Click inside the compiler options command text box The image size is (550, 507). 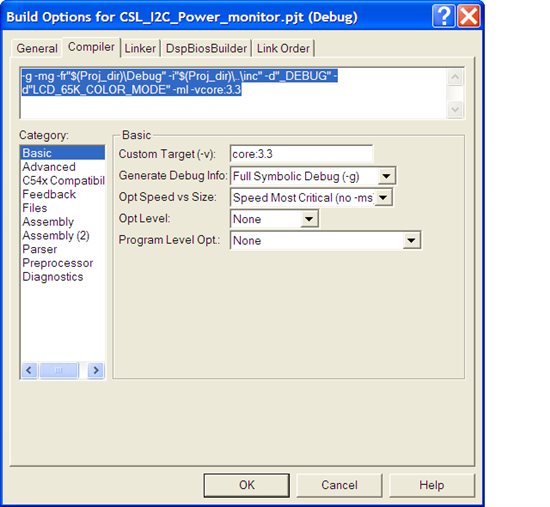click(x=233, y=93)
